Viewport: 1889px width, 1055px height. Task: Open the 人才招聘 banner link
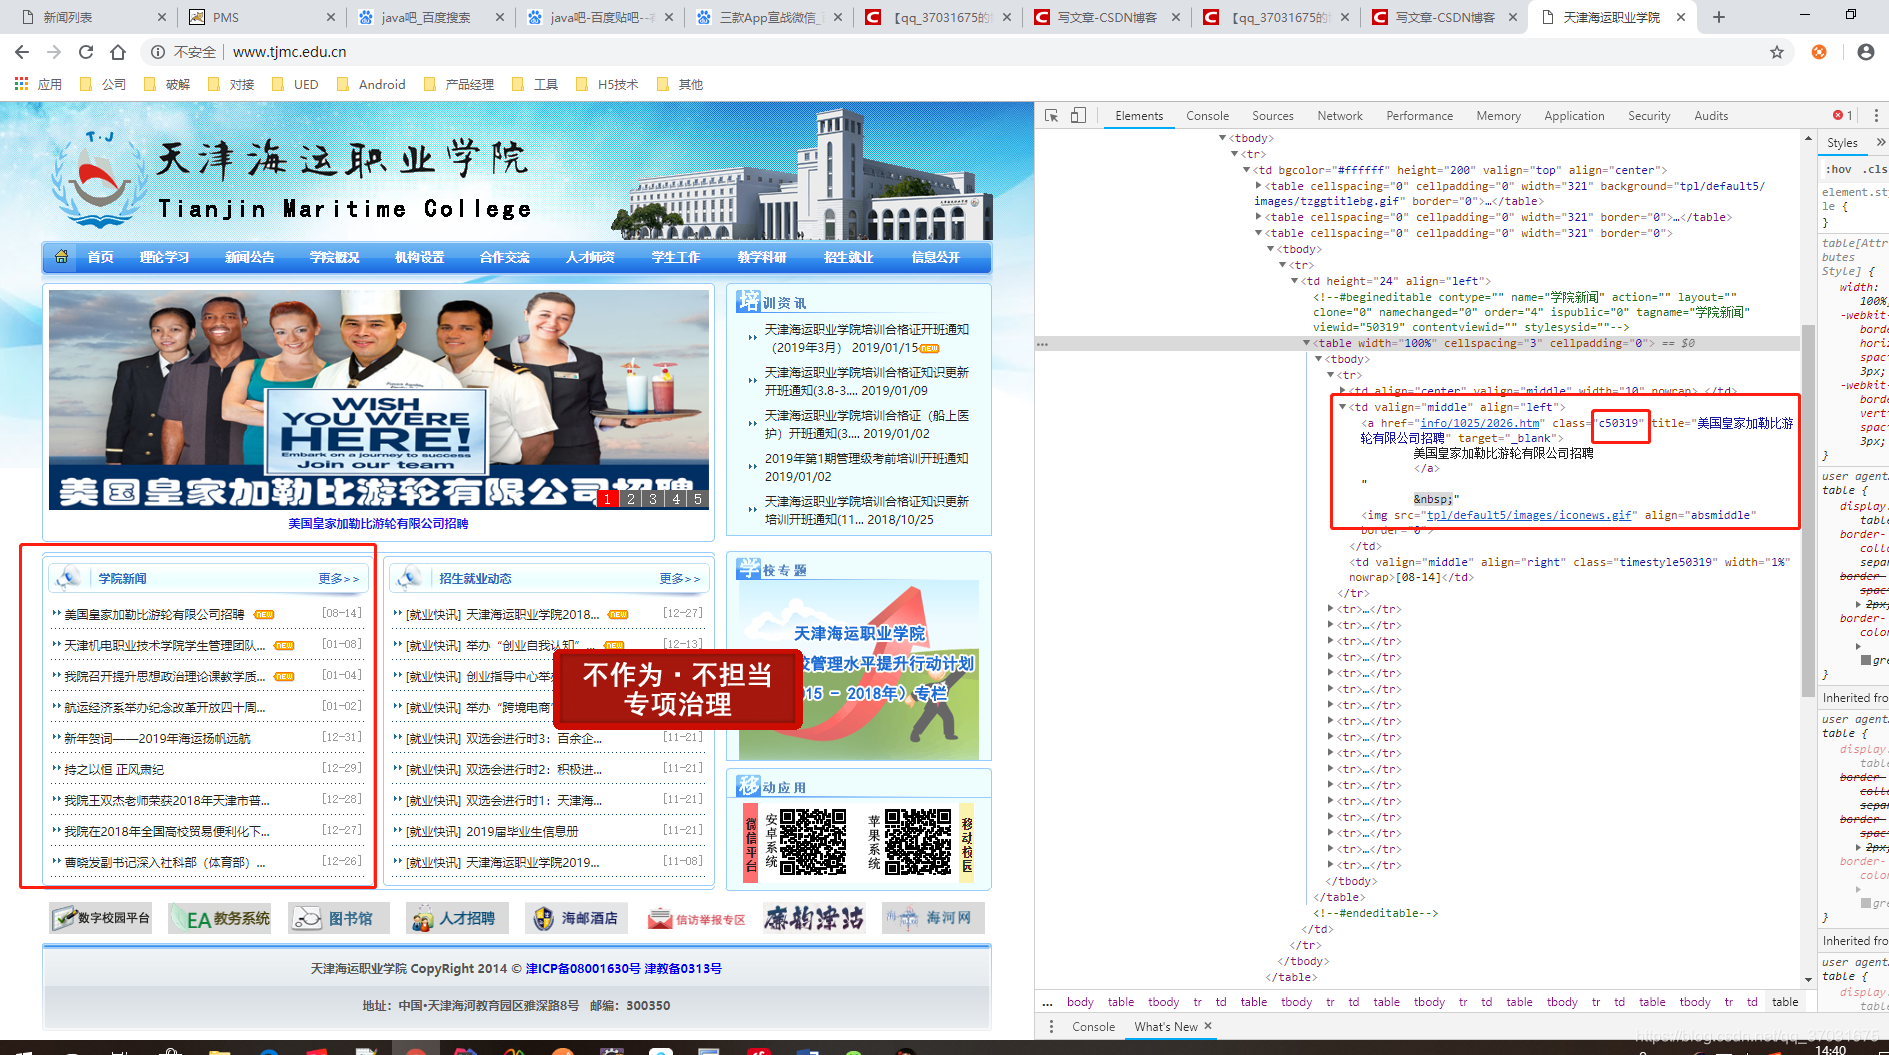click(x=457, y=918)
